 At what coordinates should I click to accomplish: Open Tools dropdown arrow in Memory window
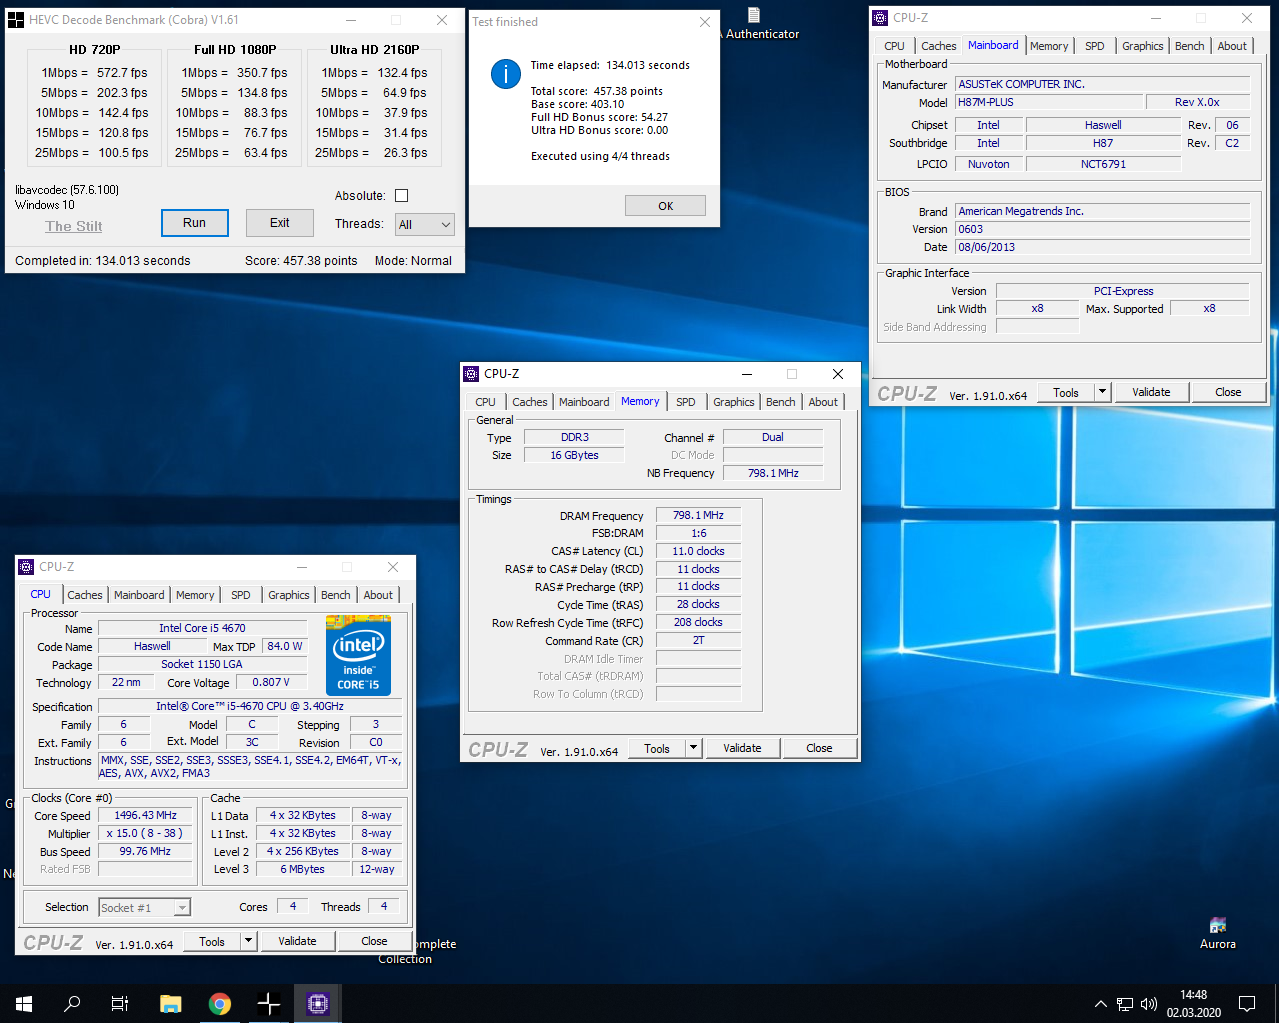pos(693,748)
